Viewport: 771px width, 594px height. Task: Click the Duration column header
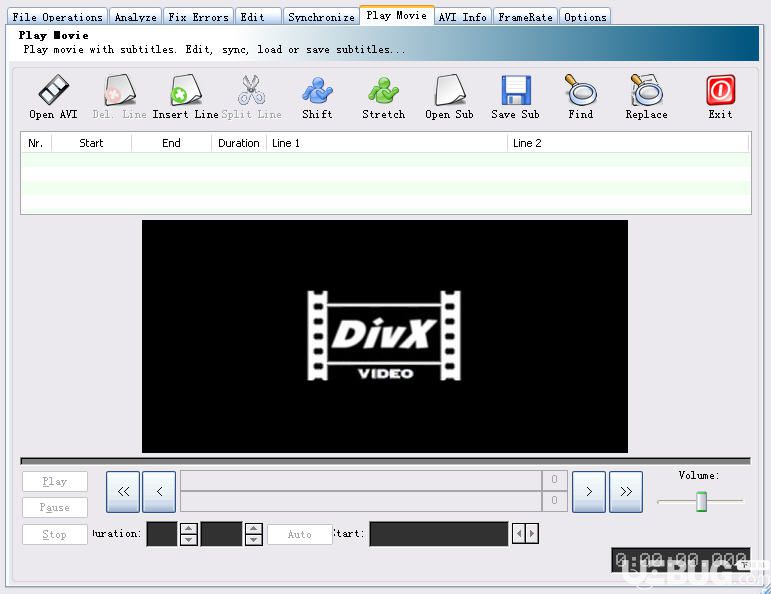(239, 143)
